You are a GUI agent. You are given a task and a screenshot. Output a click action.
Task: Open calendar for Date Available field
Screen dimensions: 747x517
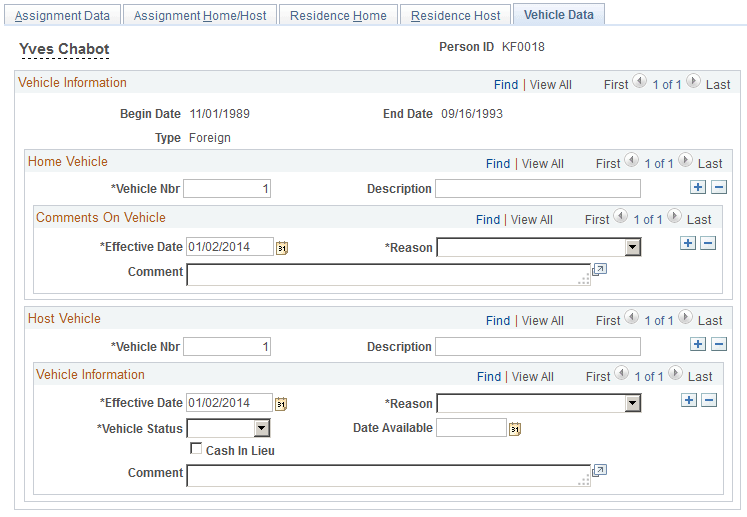515,429
